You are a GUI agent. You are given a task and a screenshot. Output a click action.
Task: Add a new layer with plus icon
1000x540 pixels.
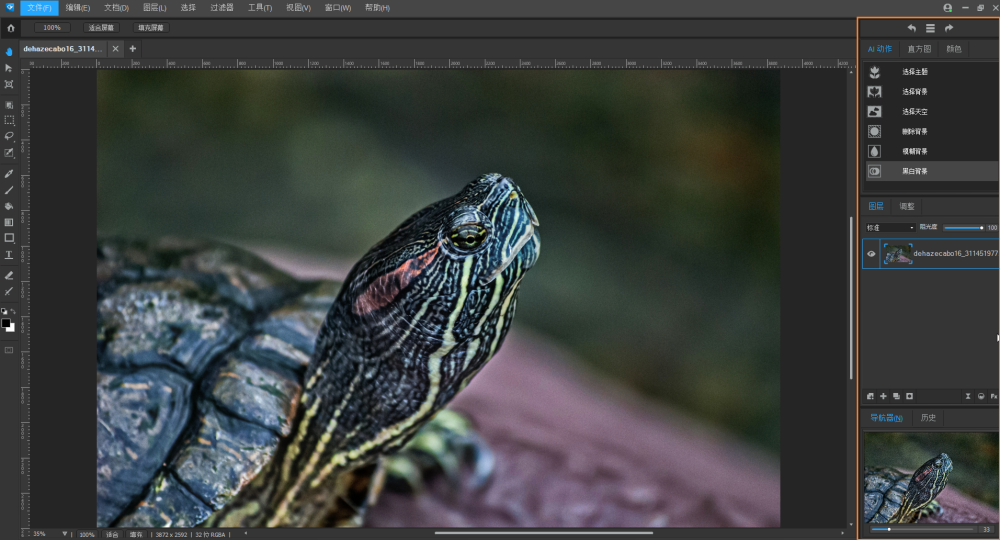pos(883,397)
